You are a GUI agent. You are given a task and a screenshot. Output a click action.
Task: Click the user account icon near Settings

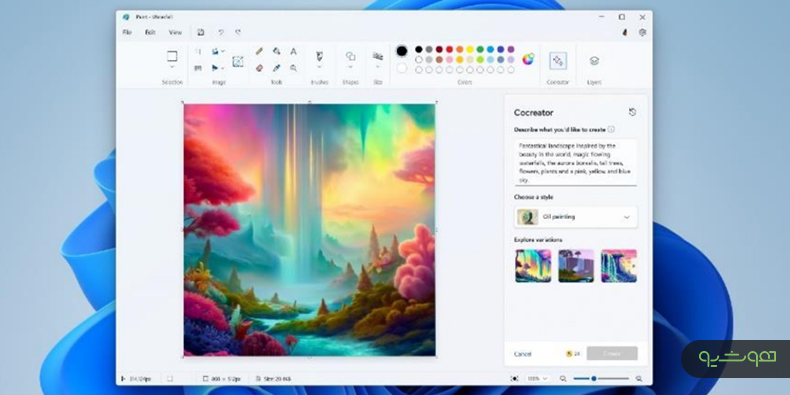coord(625,32)
